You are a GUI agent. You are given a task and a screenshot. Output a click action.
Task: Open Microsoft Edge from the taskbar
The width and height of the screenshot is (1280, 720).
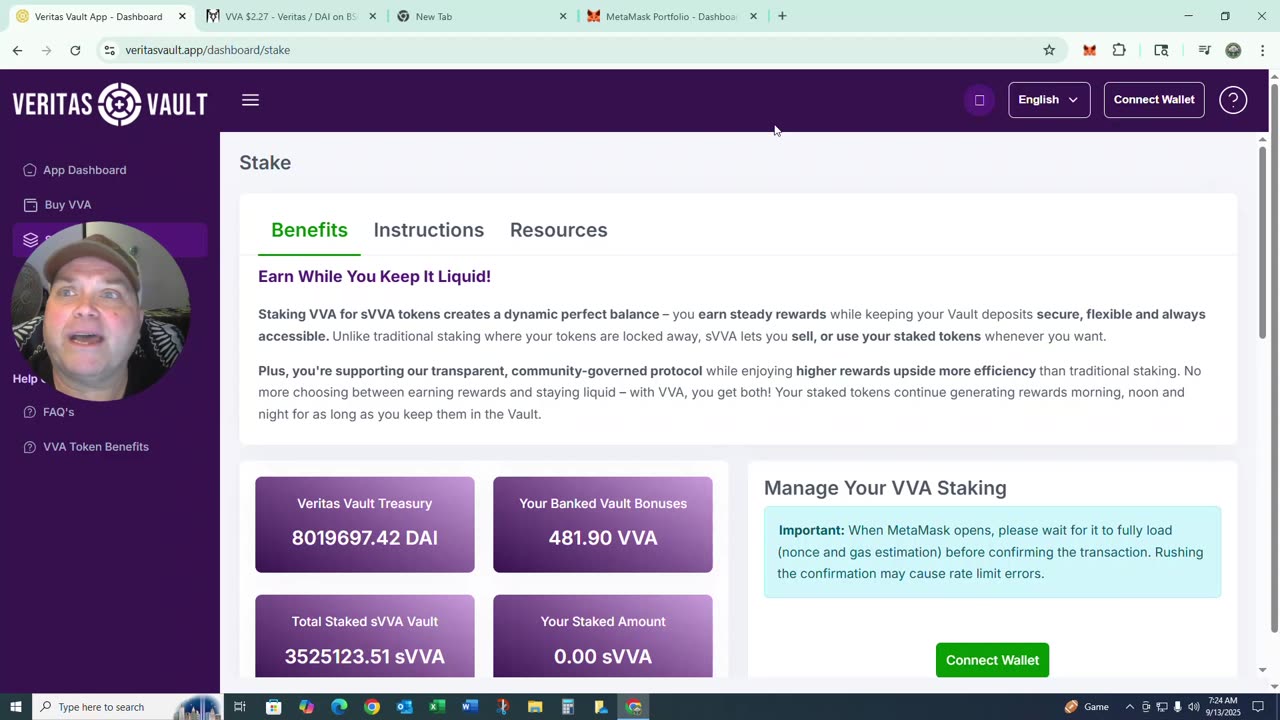coord(339,707)
